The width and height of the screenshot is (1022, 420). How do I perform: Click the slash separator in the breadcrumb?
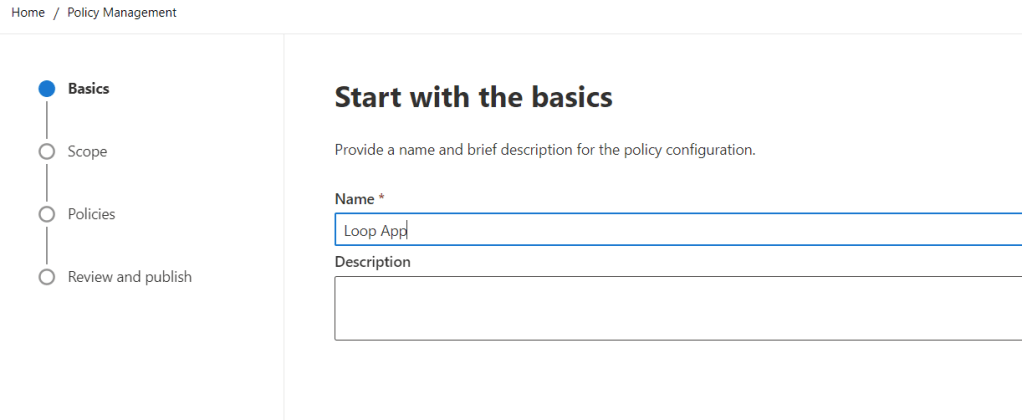coord(56,13)
